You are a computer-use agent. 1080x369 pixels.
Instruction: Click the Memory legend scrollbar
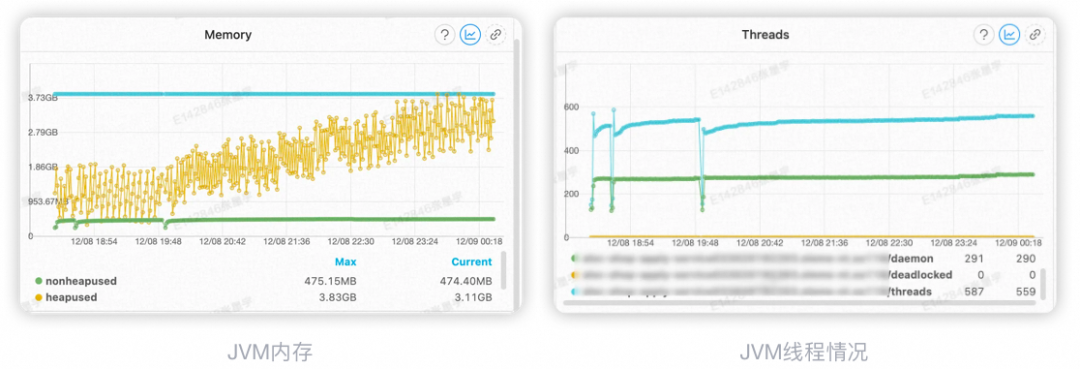(x=504, y=270)
